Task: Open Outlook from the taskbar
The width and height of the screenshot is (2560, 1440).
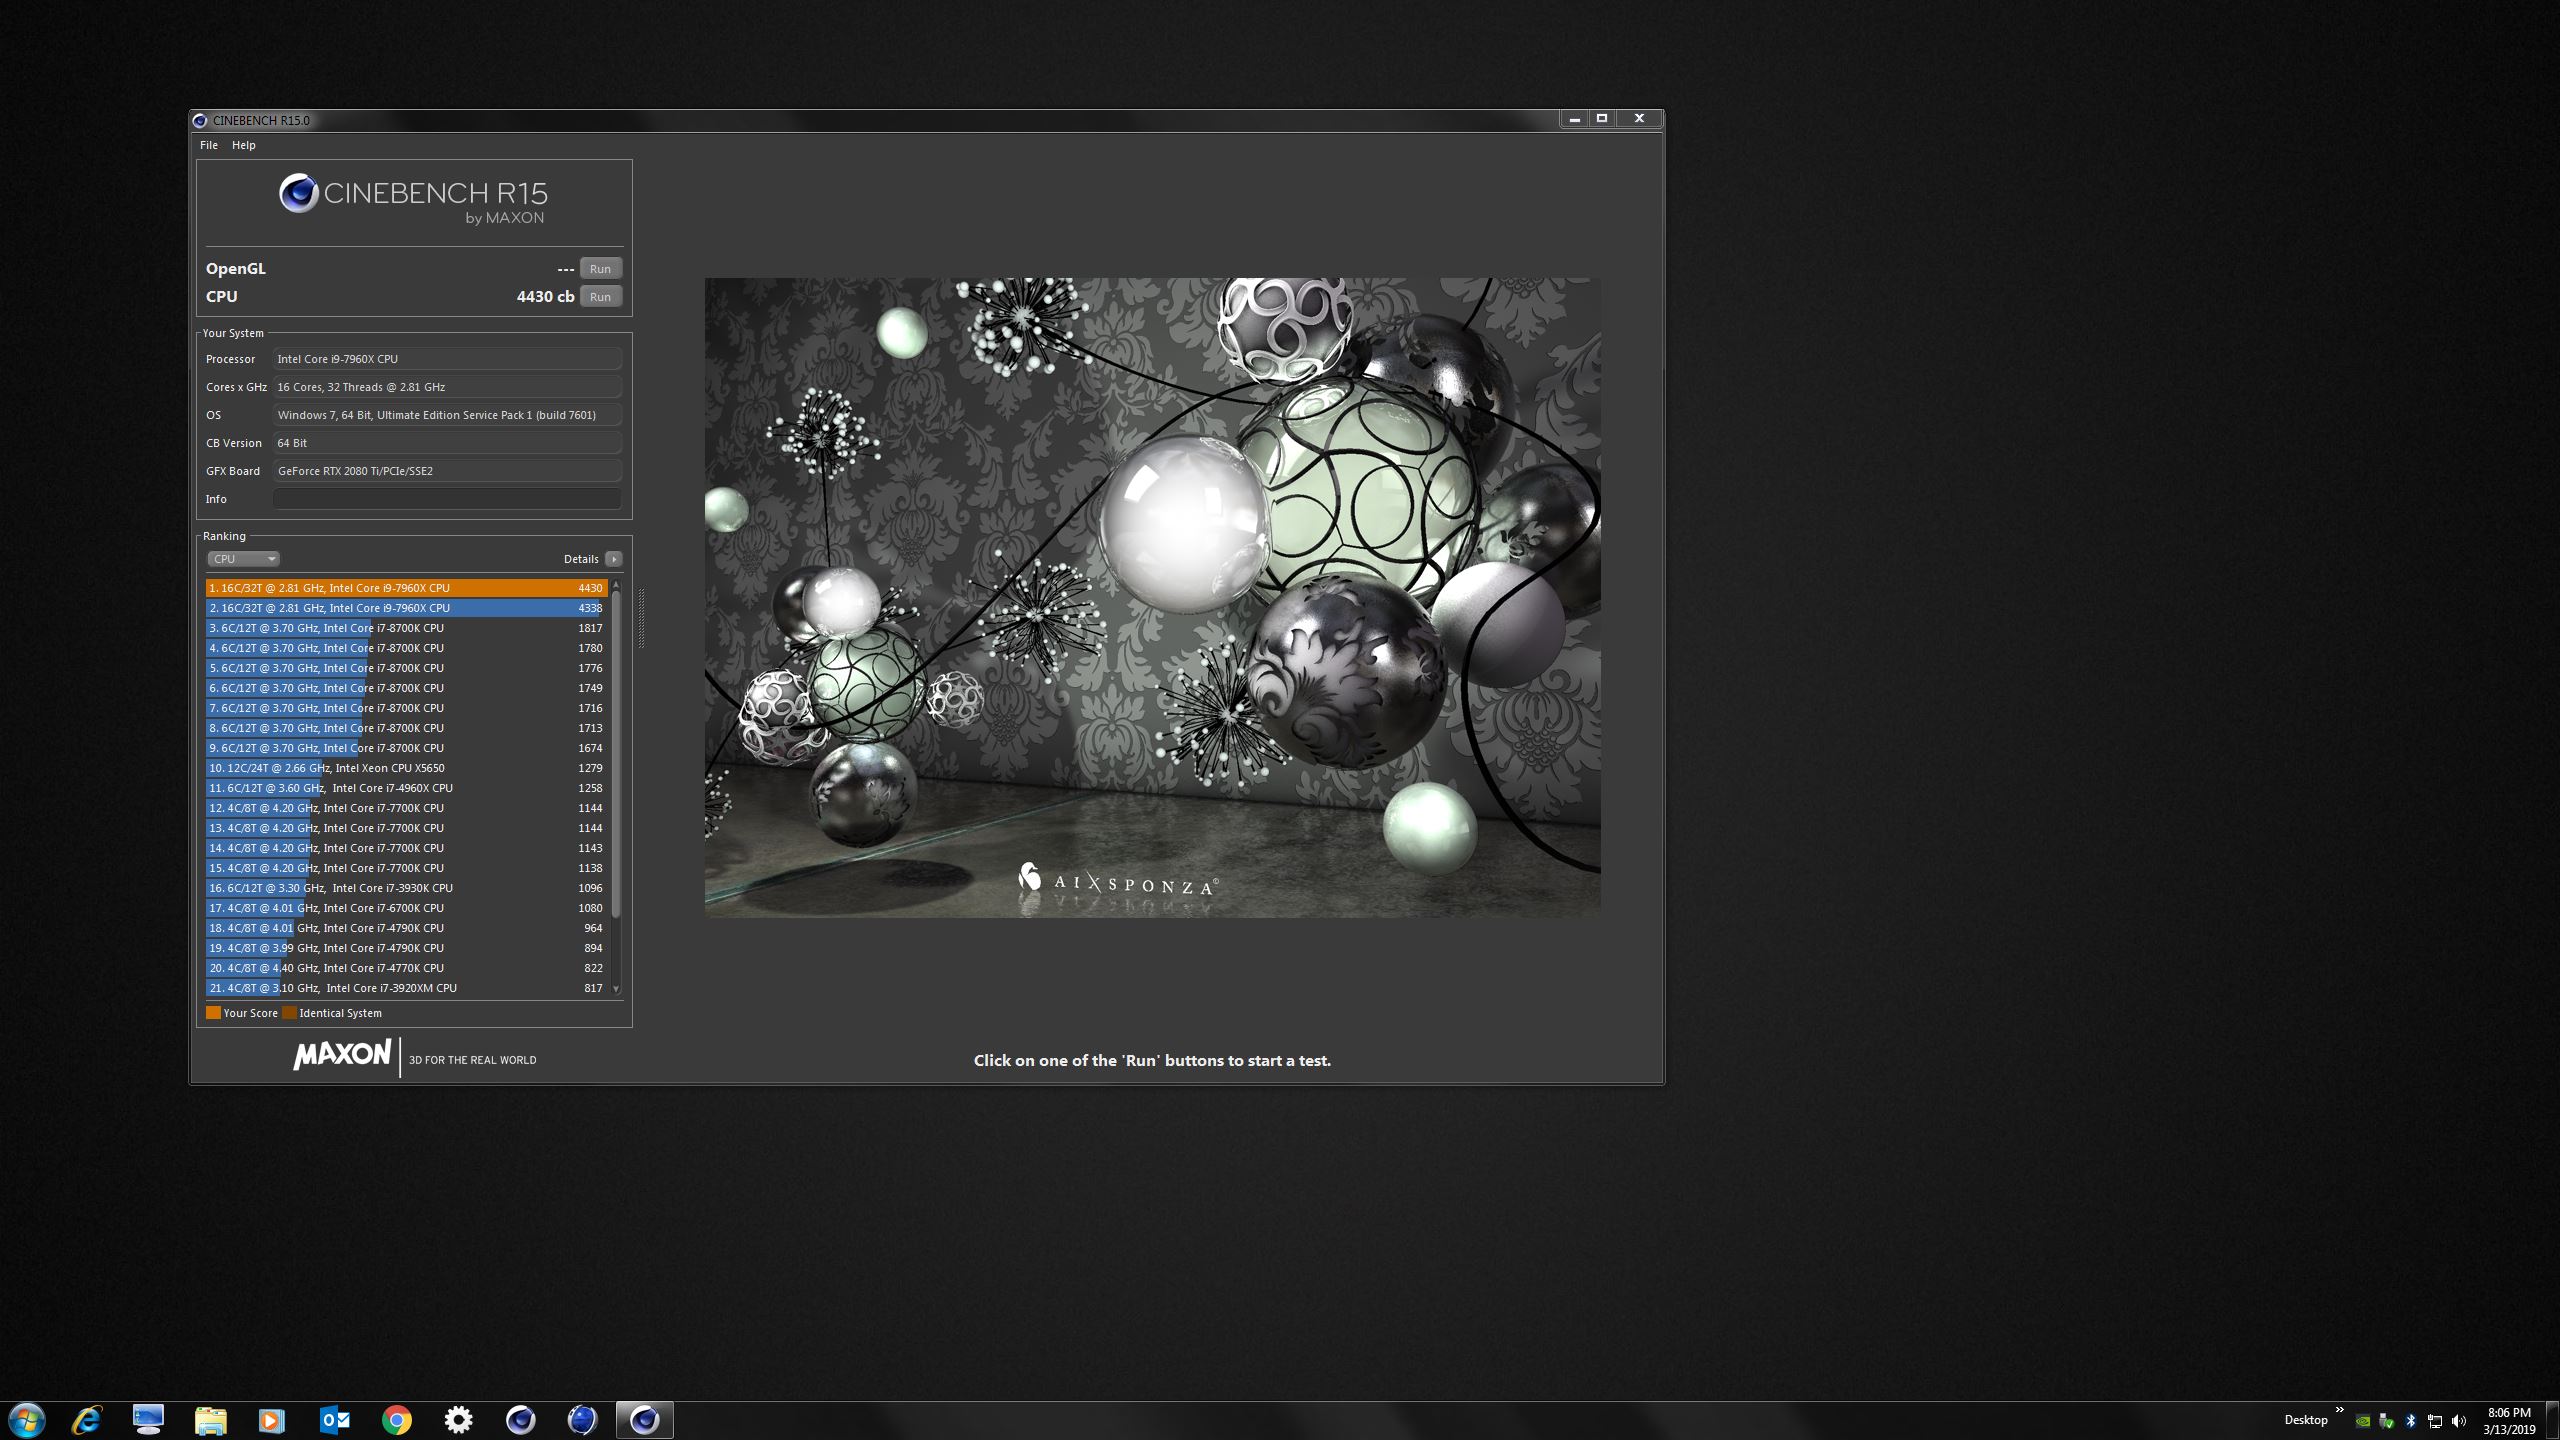Action: click(335, 1420)
